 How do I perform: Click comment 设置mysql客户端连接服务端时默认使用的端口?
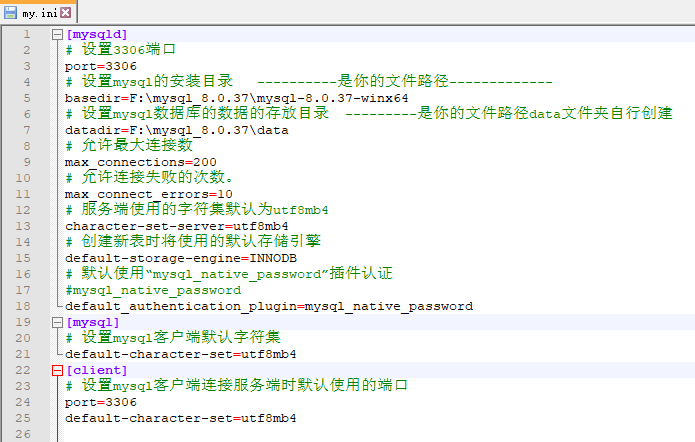tap(236, 386)
